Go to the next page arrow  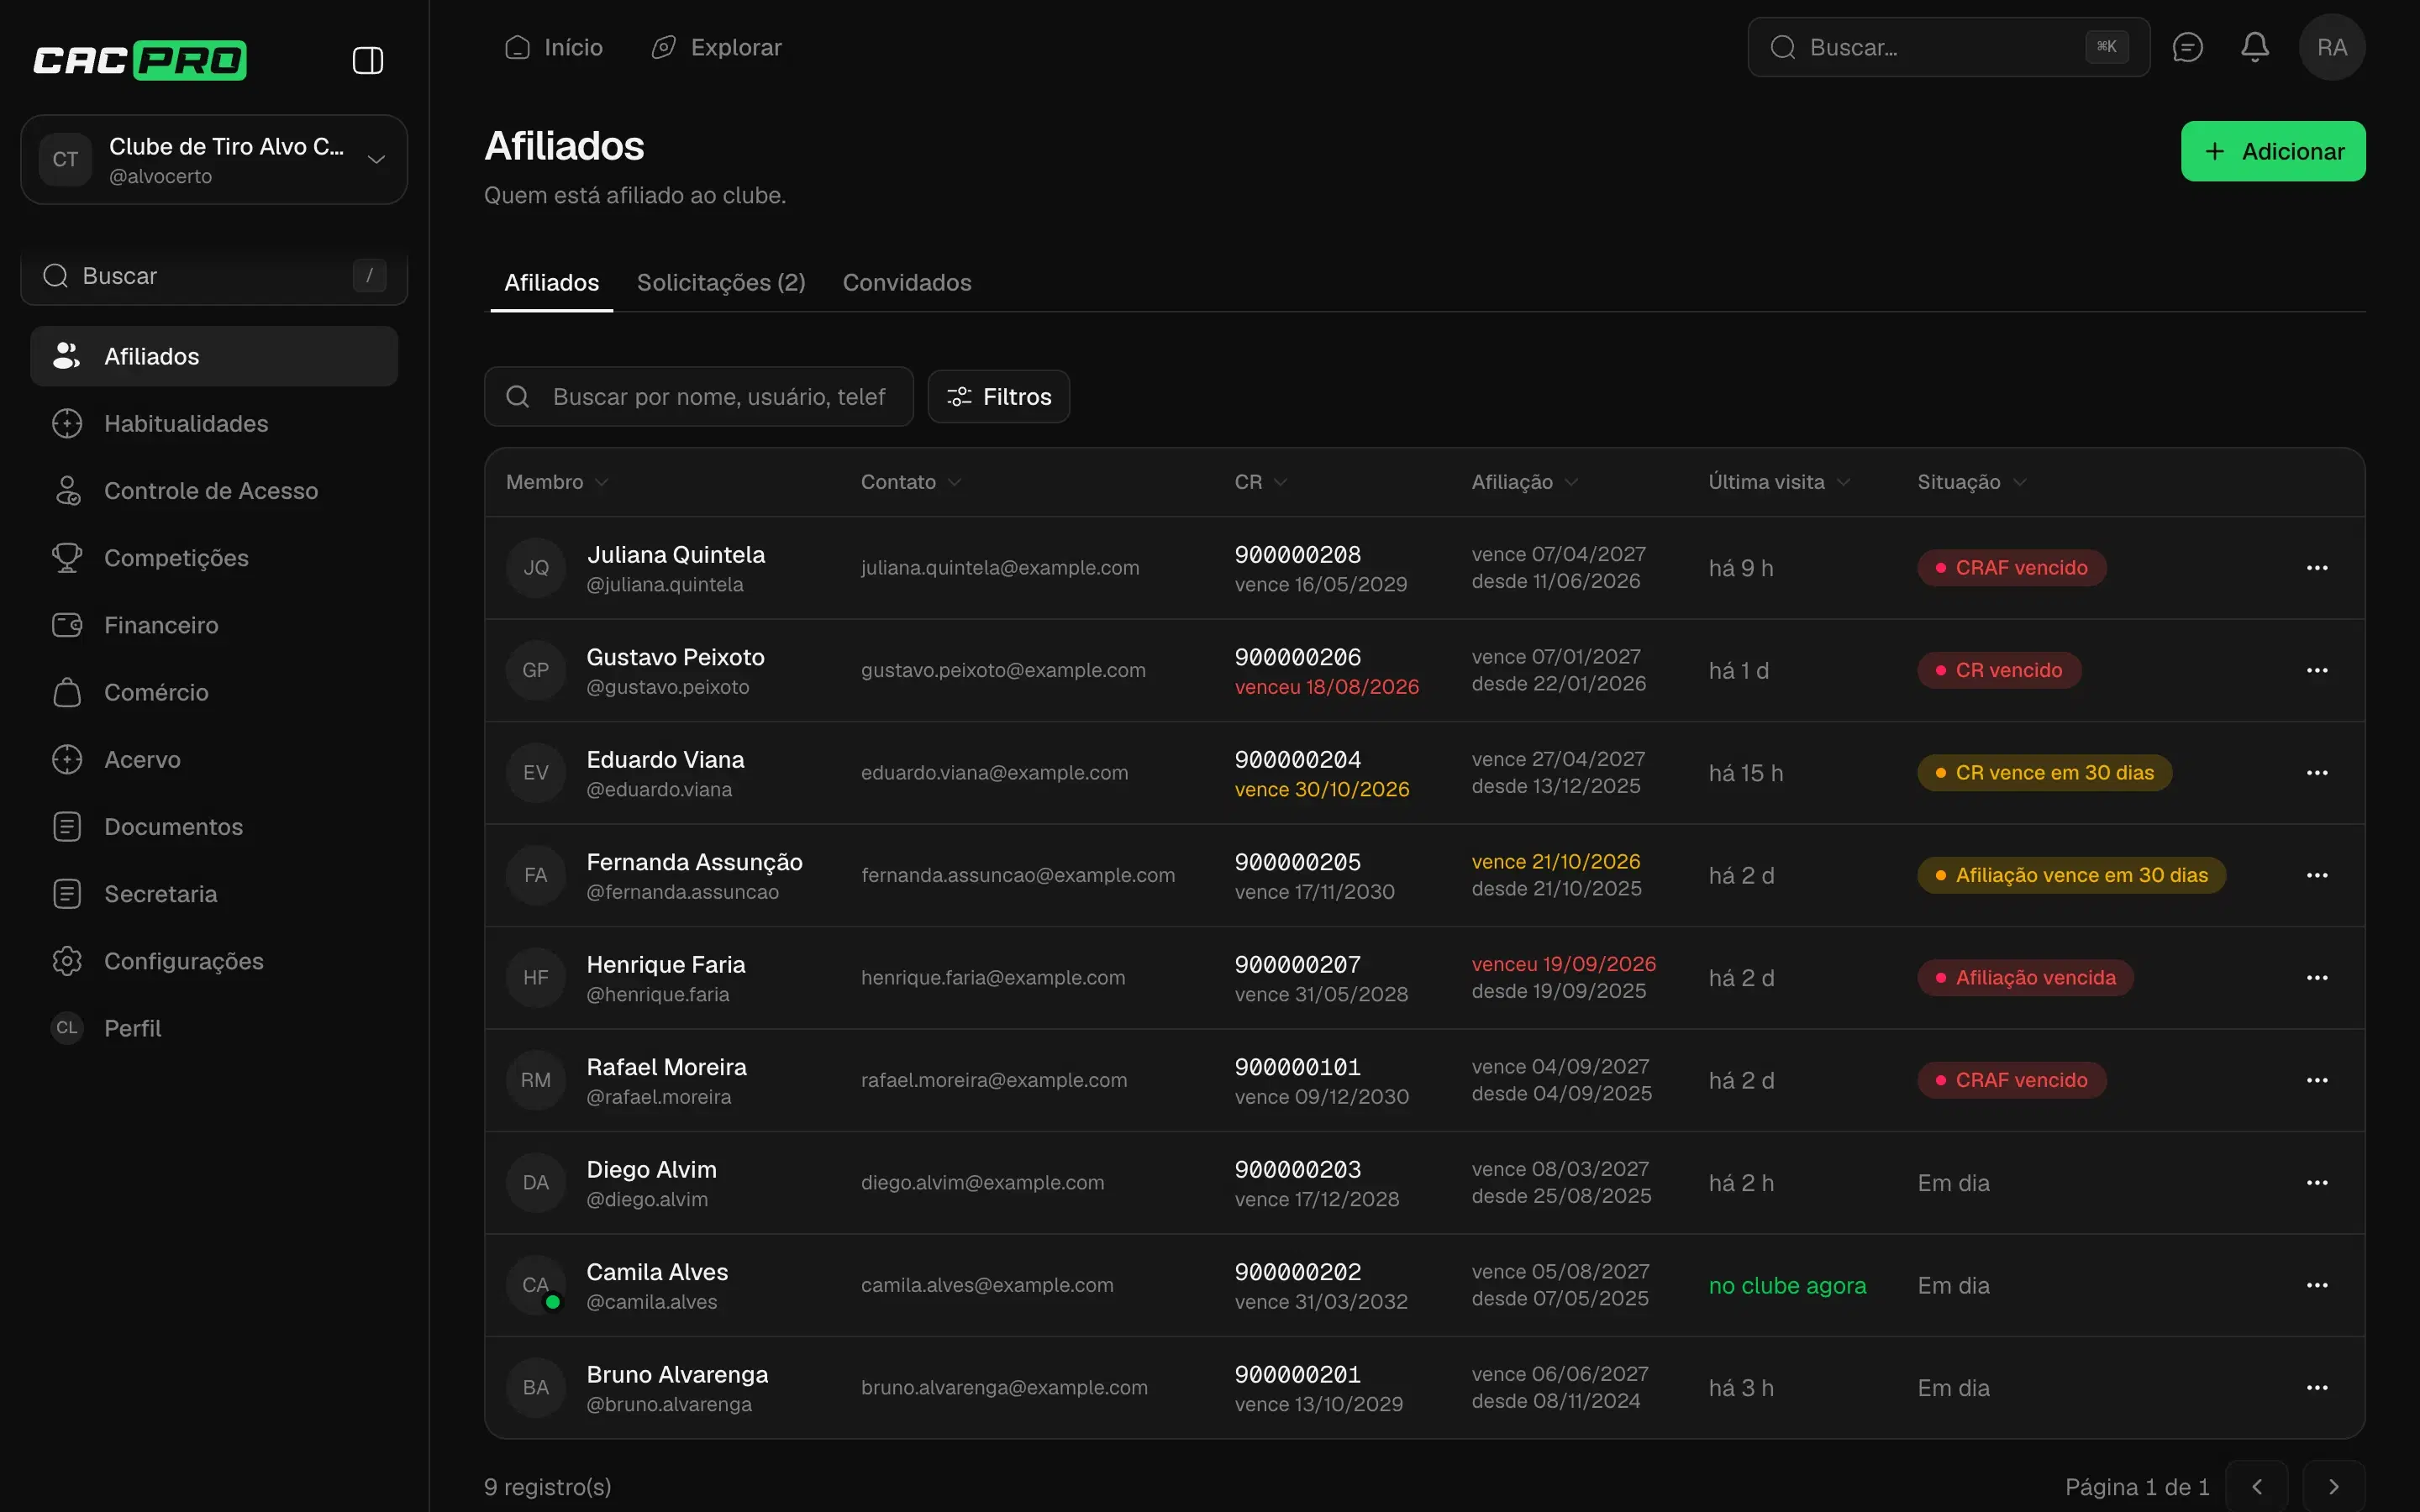2333,1486
